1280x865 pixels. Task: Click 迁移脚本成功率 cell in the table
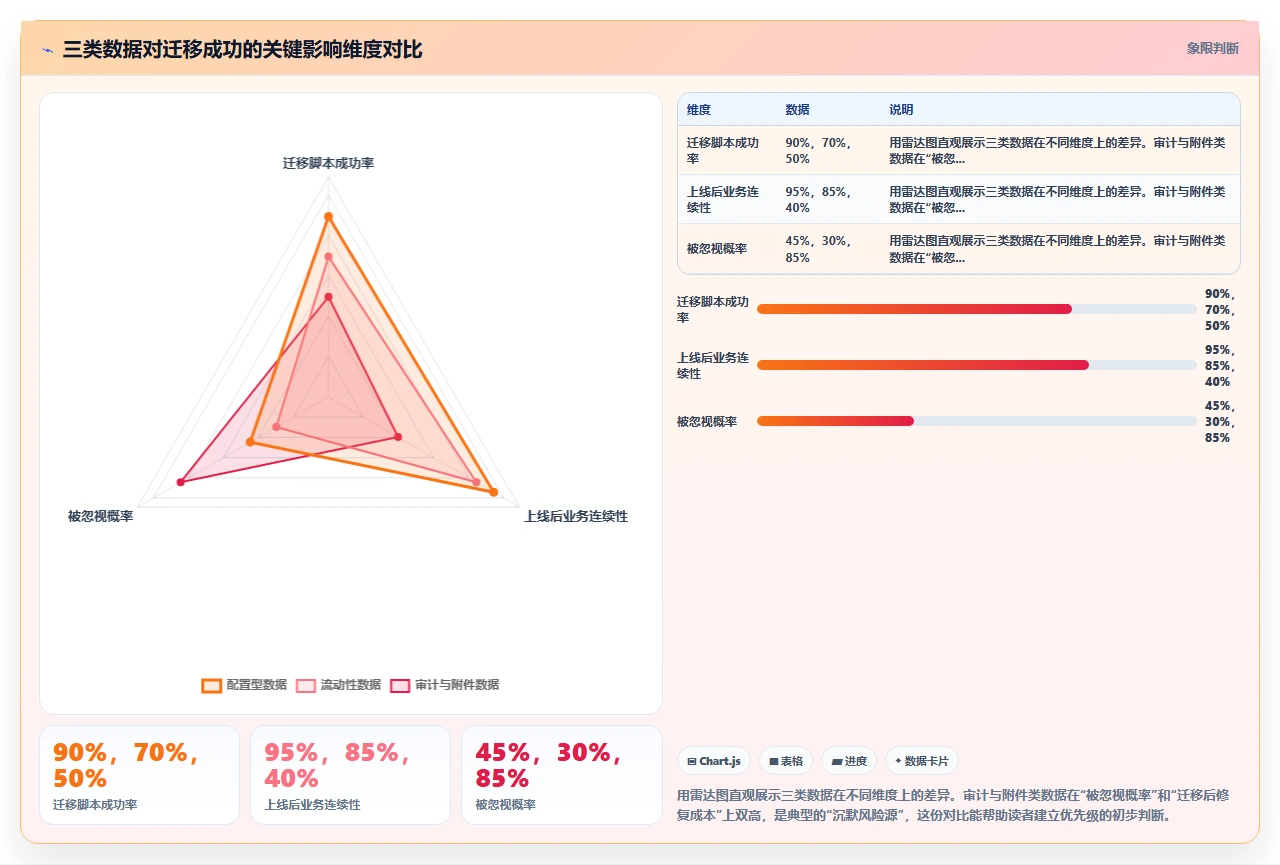[x=727, y=150]
